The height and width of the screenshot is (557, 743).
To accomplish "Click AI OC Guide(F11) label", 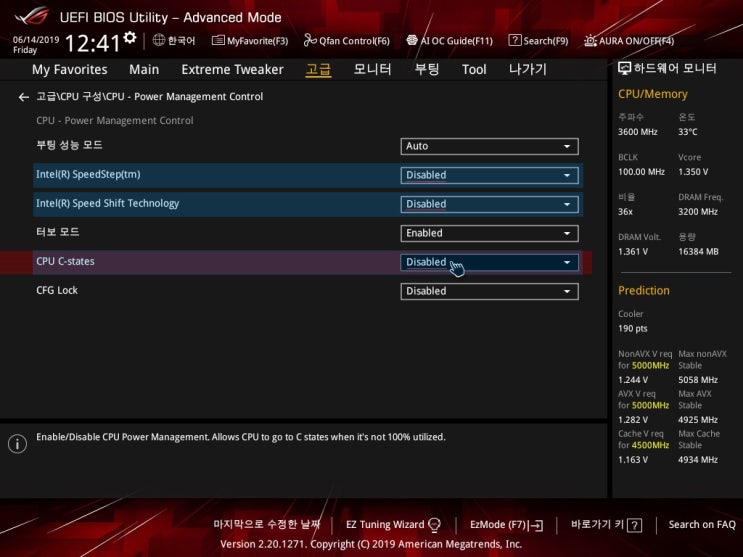I will pyautogui.click(x=456, y=41).
